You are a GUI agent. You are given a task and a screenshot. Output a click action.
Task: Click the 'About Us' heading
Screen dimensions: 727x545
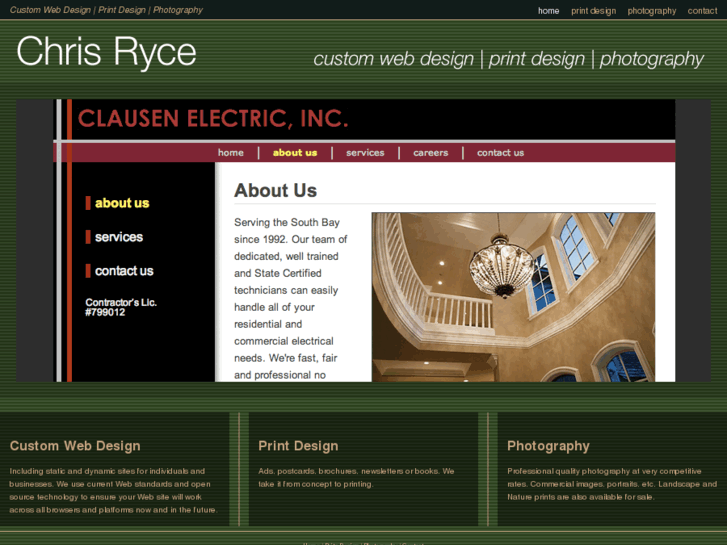pyautogui.click(x=275, y=191)
